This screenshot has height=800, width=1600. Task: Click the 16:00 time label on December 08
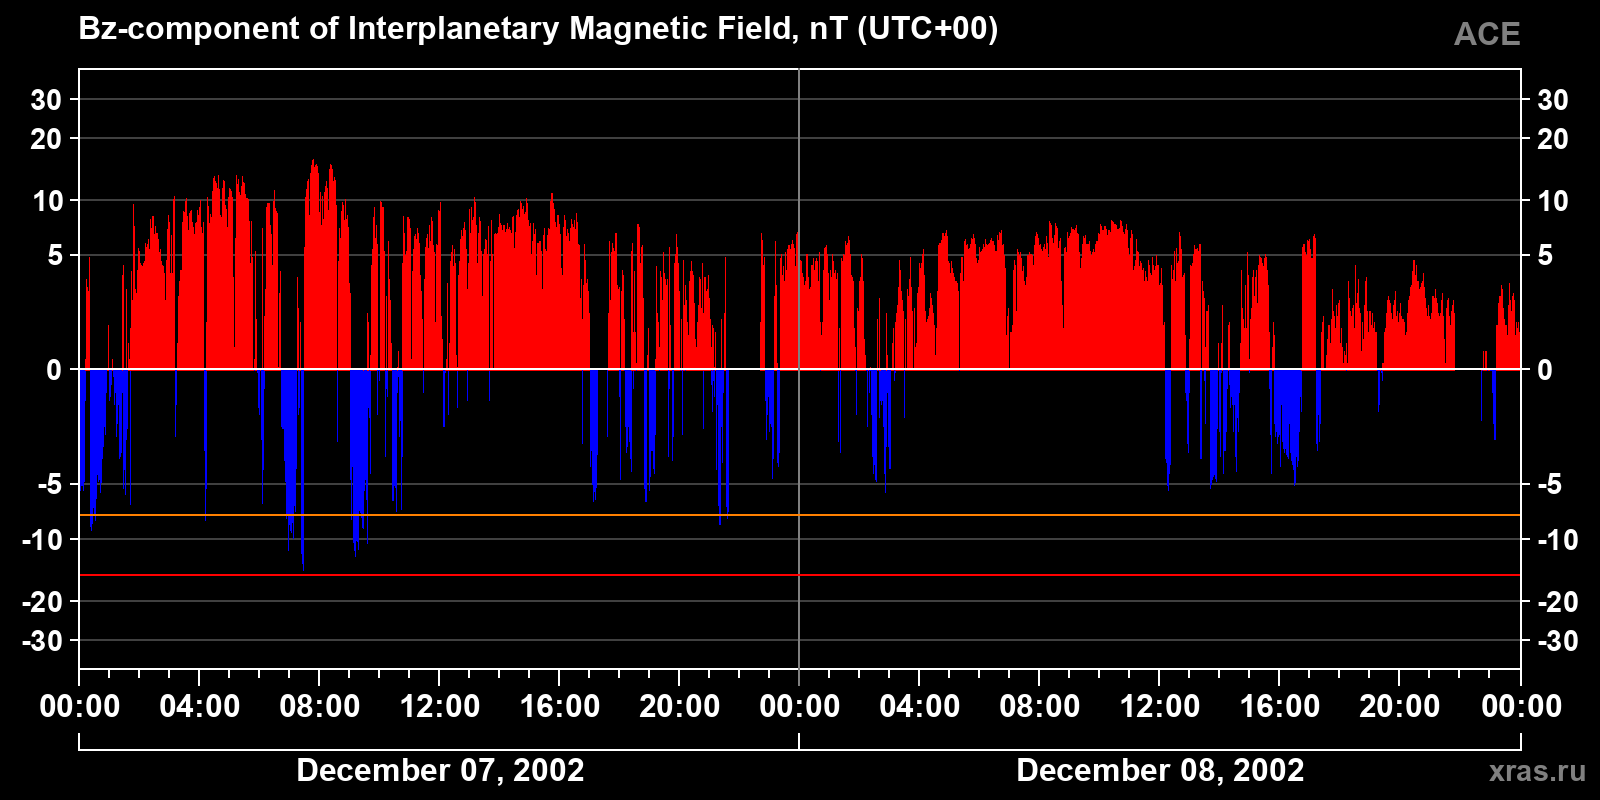pyautogui.click(x=1280, y=707)
